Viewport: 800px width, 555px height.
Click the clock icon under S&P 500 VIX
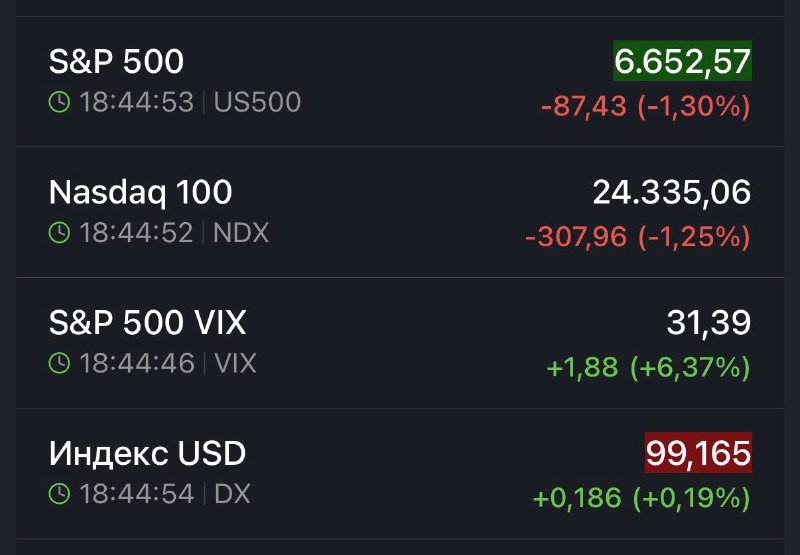(x=60, y=363)
